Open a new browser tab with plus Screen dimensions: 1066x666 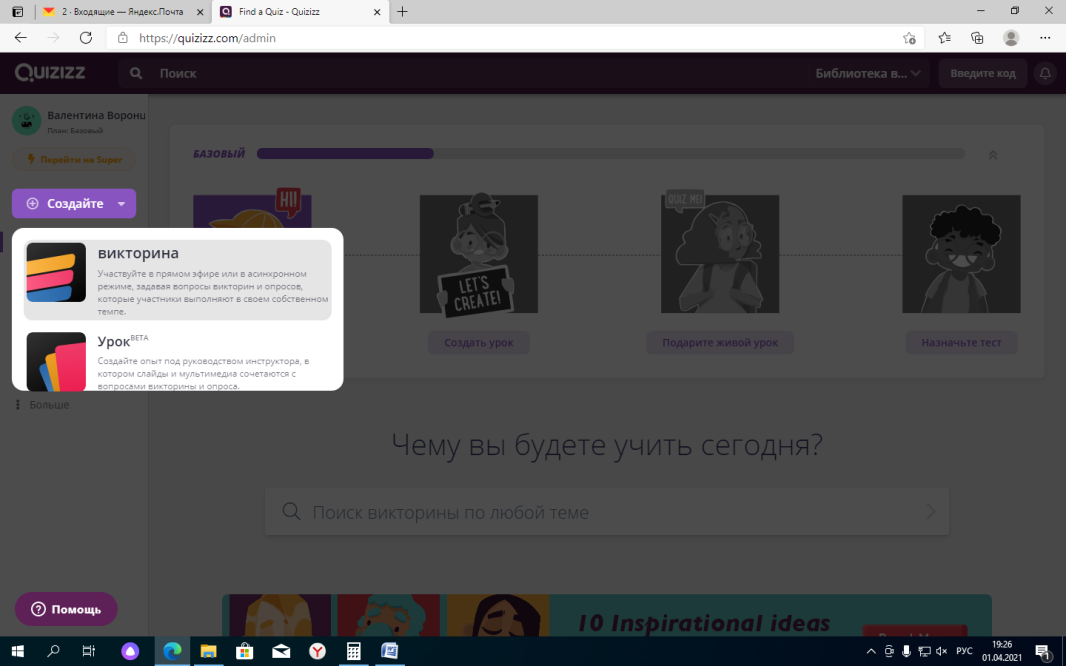pyautogui.click(x=402, y=12)
